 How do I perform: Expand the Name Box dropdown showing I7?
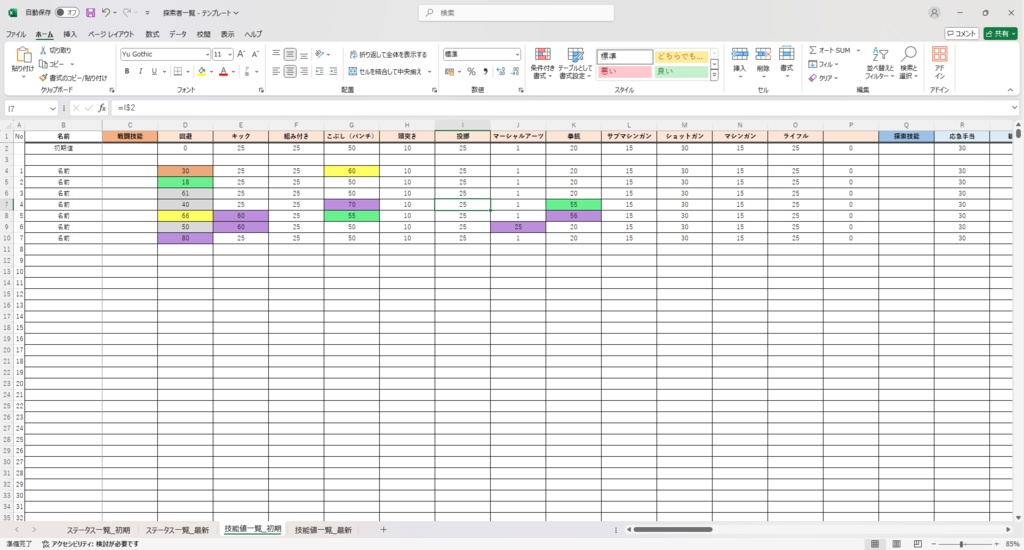click(52, 108)
